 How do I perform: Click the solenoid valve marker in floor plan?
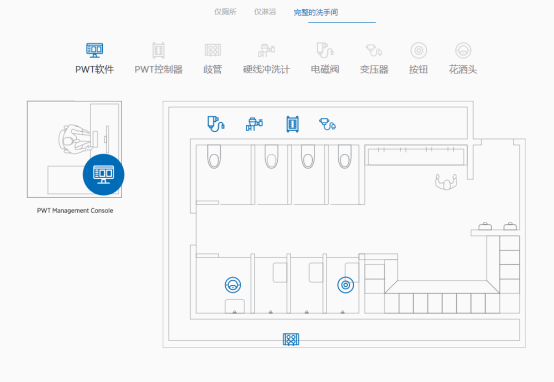click(216, 124)
